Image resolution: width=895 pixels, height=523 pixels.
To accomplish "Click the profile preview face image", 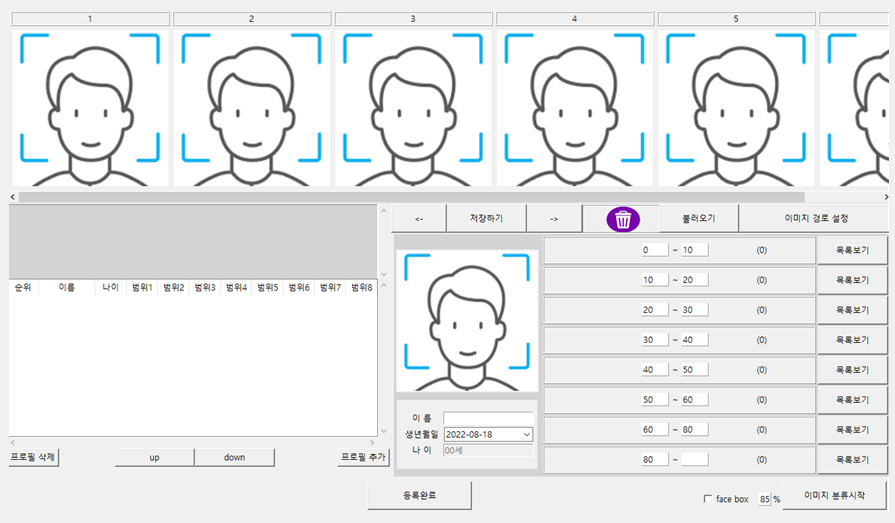I will [467, 320].
